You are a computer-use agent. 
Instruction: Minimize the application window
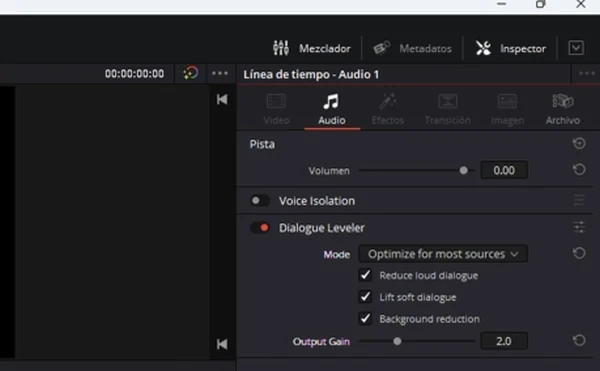click(x=501, y=4)
